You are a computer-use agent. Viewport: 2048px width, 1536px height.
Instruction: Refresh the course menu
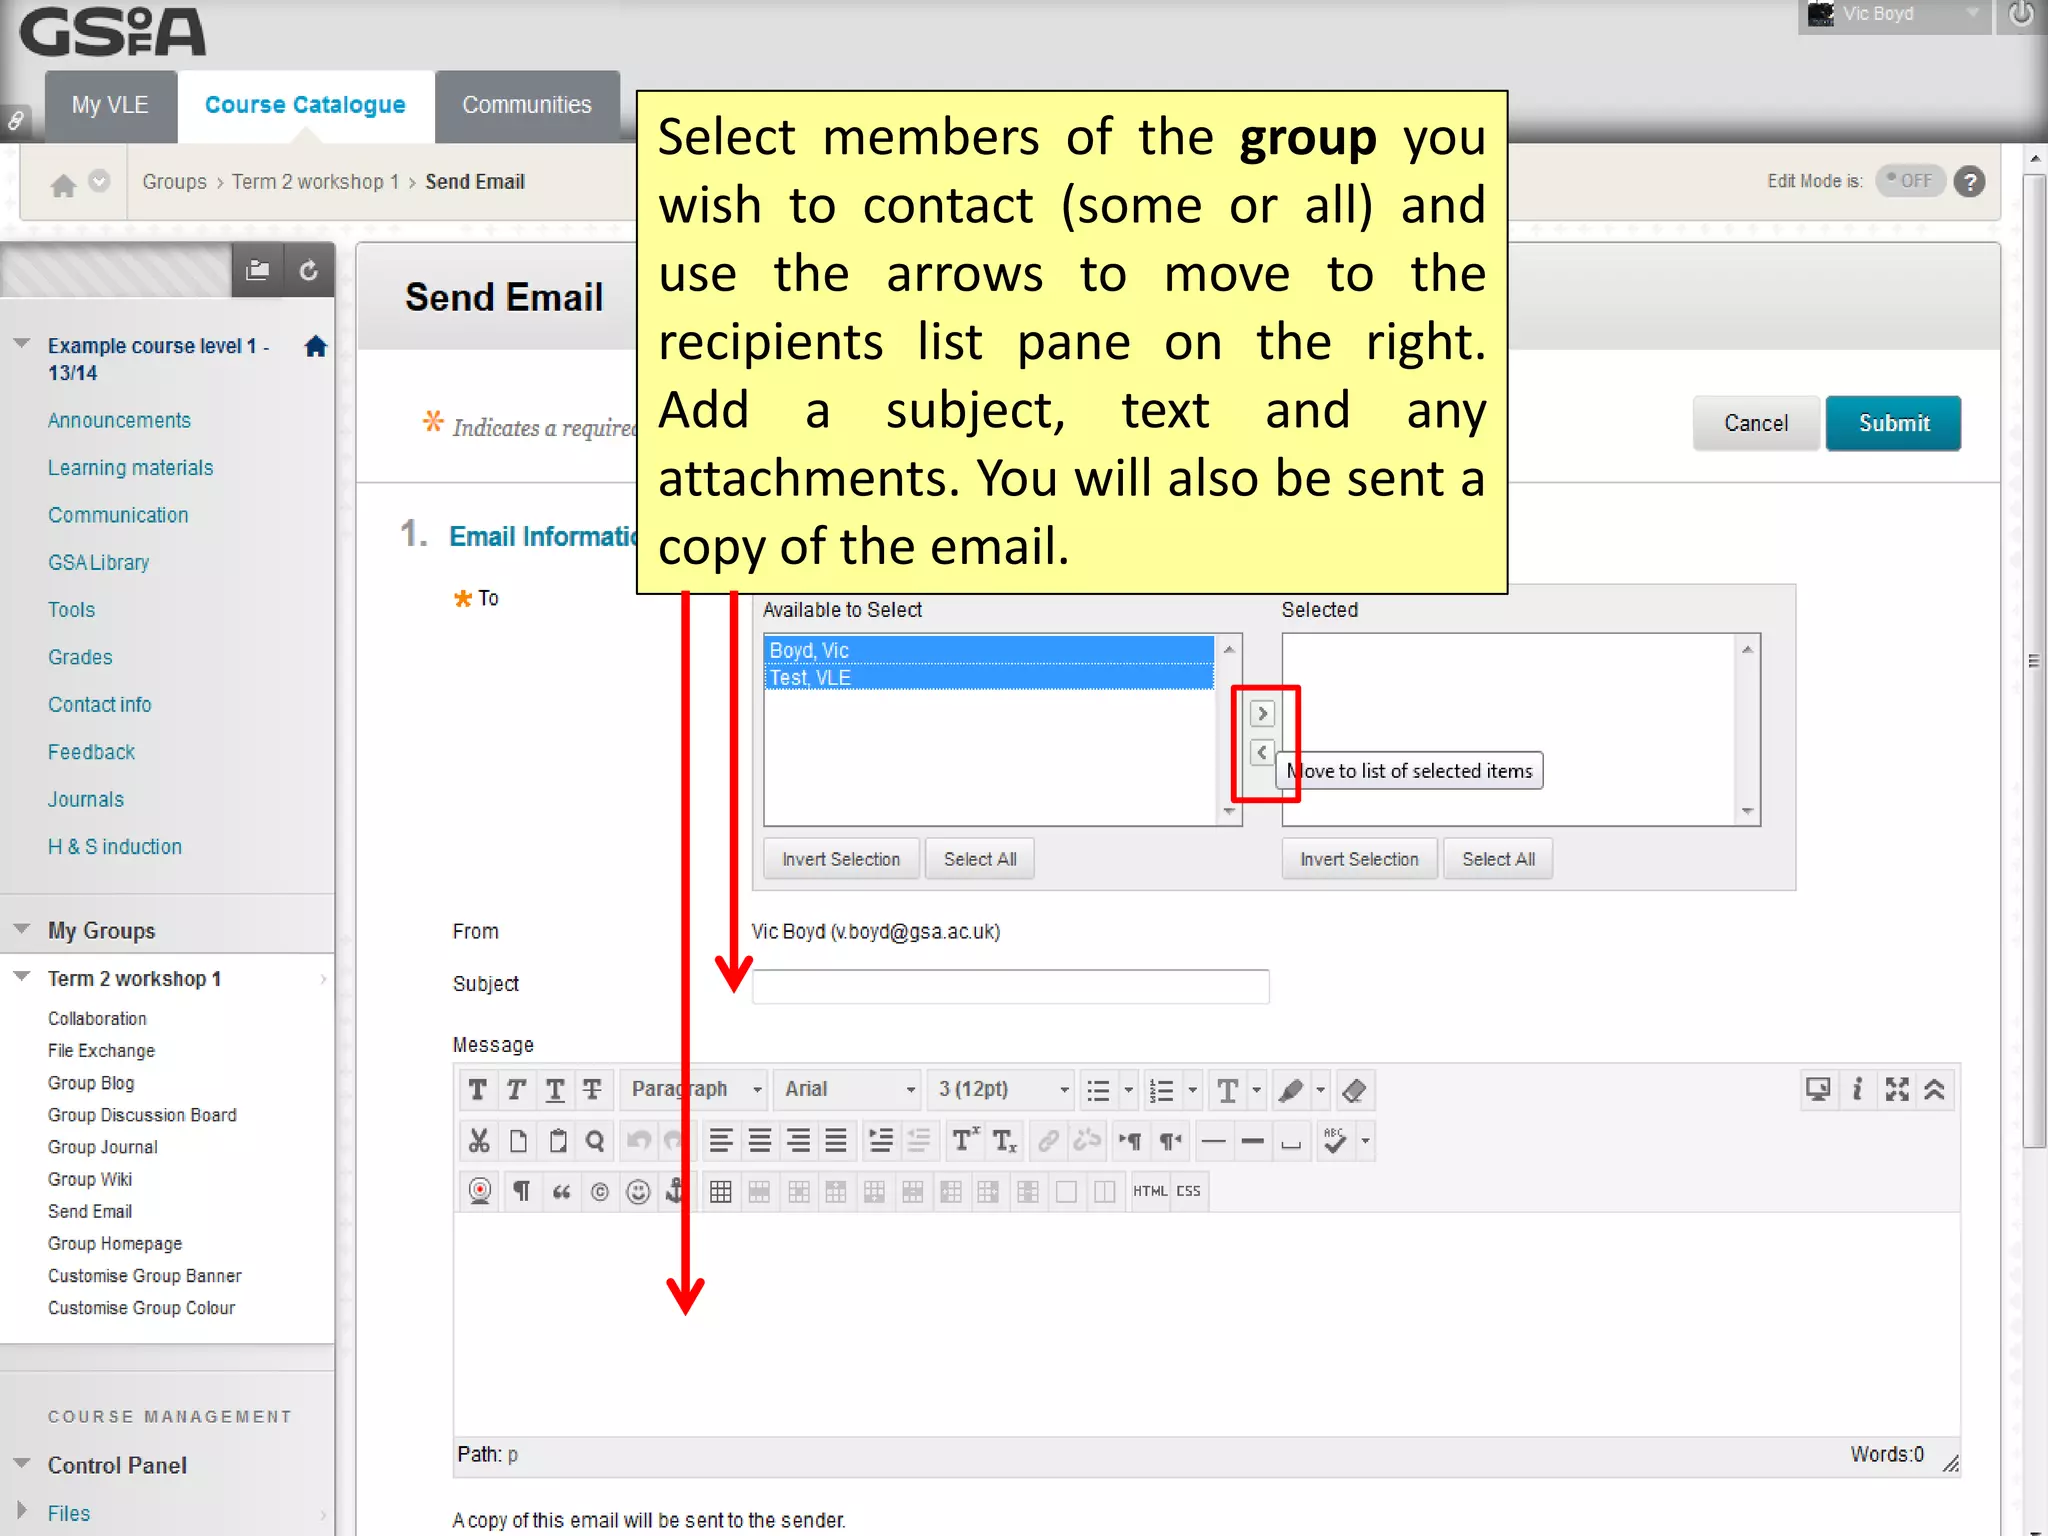(x=309, y=270)
